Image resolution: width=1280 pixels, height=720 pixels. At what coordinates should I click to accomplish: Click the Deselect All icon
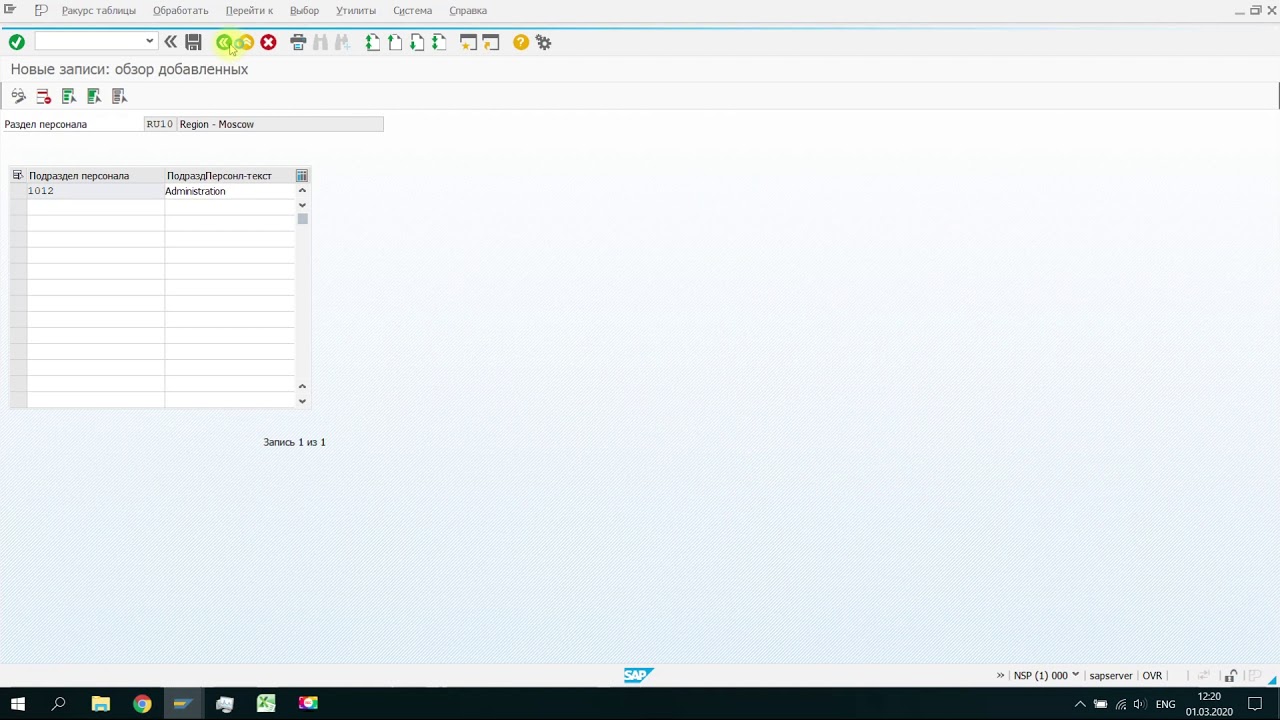point(119,96)
